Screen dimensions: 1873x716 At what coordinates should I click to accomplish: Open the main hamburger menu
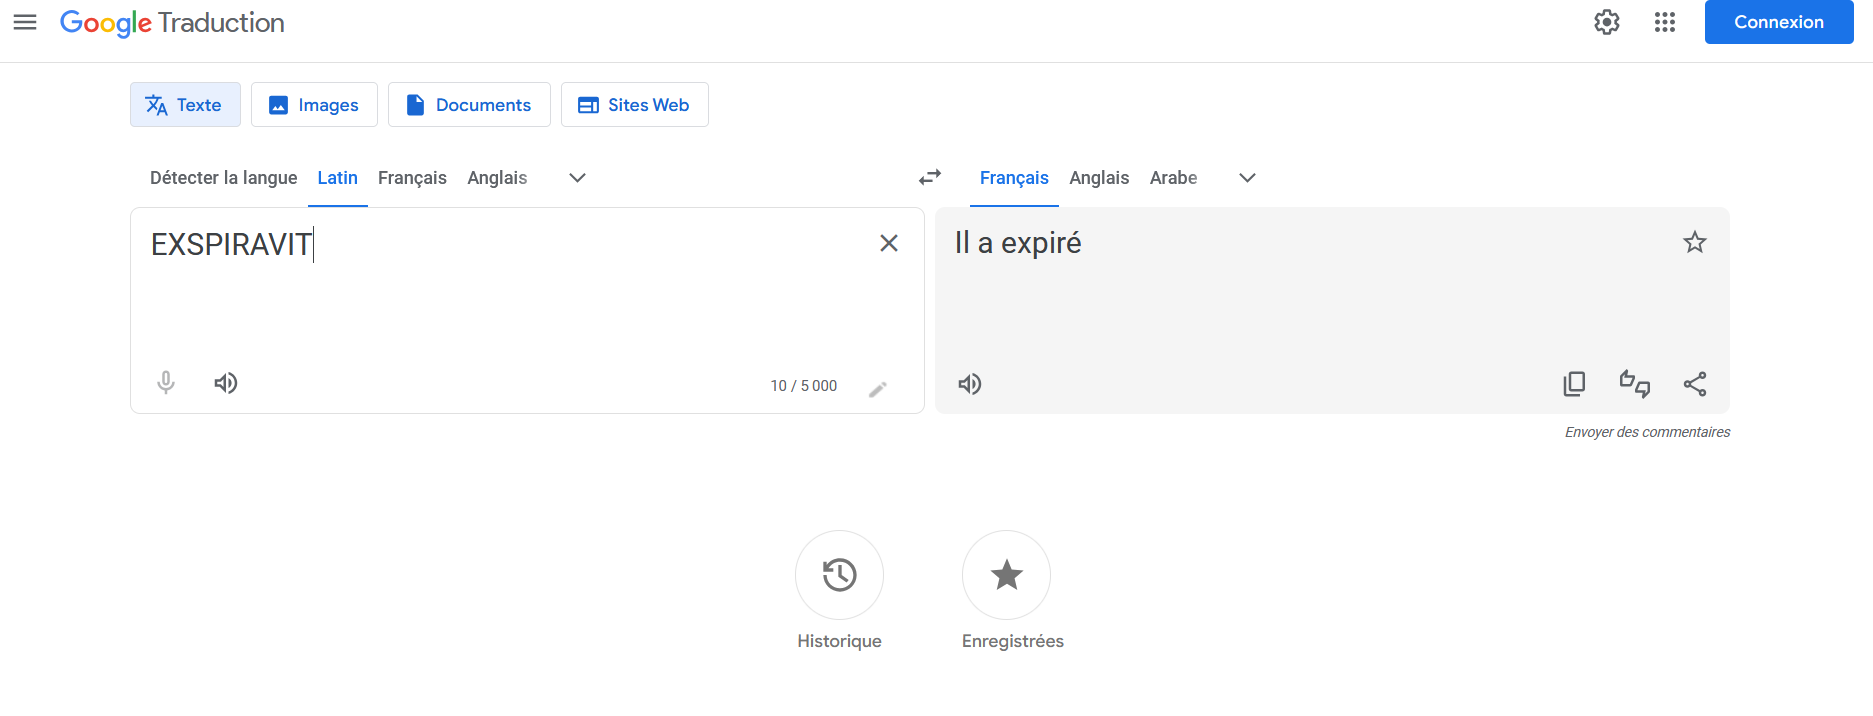25,22
